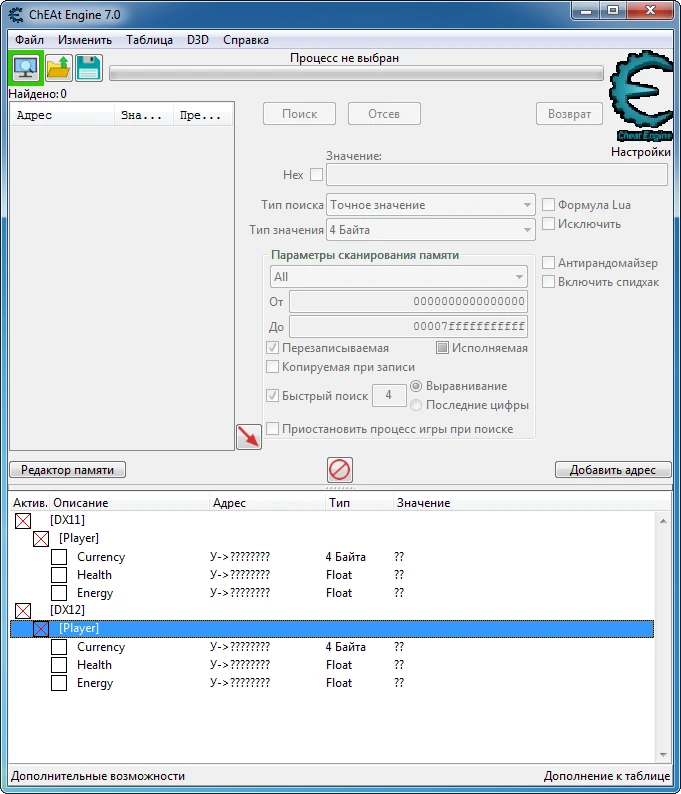
Task: Click Cheat Engine title bar icon
Action: [x=16, y=15]
